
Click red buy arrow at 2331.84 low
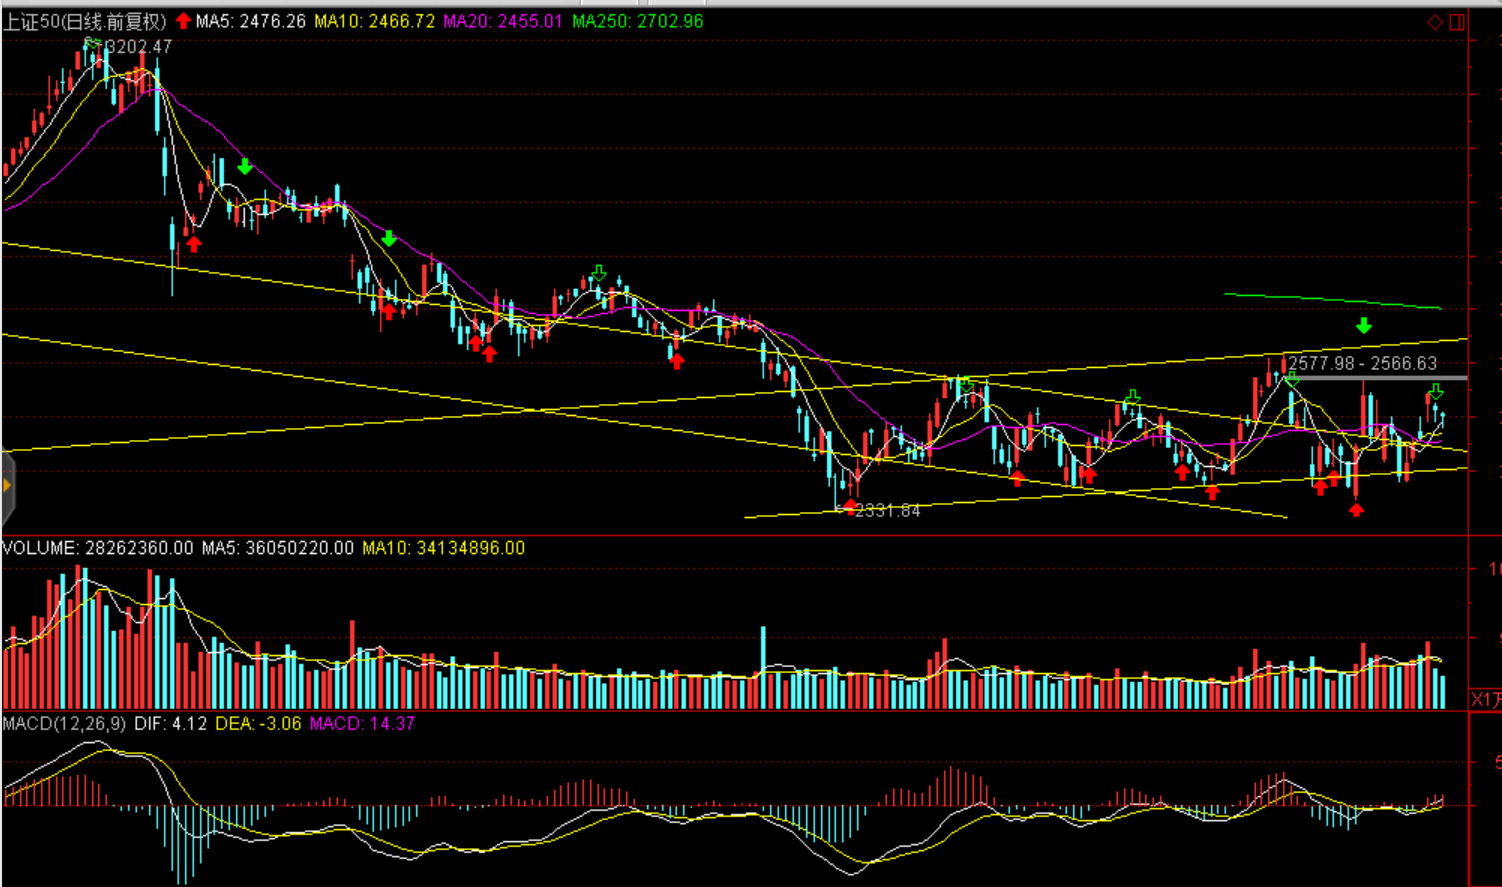pyautogui.click(x=849, y=507)
